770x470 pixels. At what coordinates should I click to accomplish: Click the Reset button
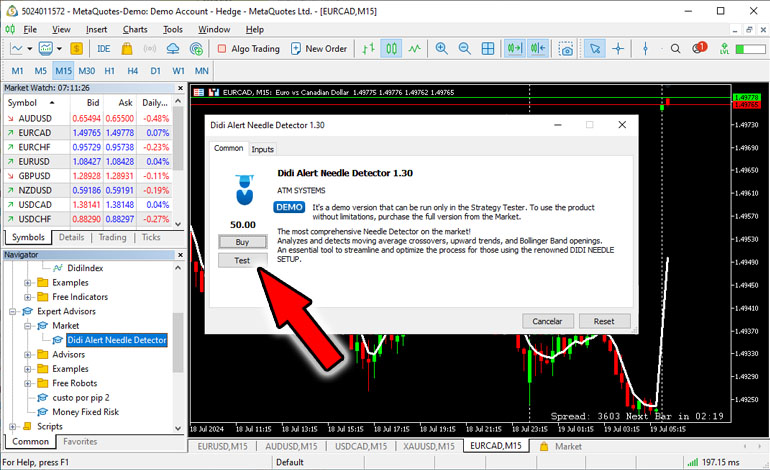coord(604,321)
